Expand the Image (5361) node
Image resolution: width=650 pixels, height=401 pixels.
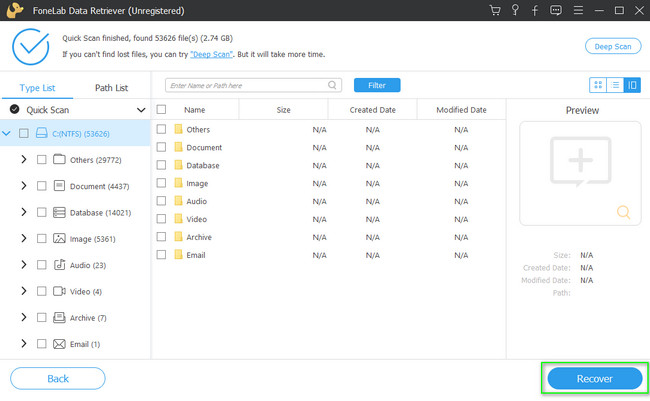click(x=24, y=238)
